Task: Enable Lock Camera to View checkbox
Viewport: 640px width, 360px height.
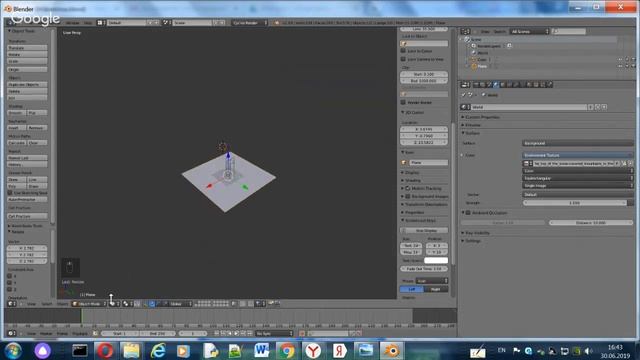Action: [x=403, y=59]
